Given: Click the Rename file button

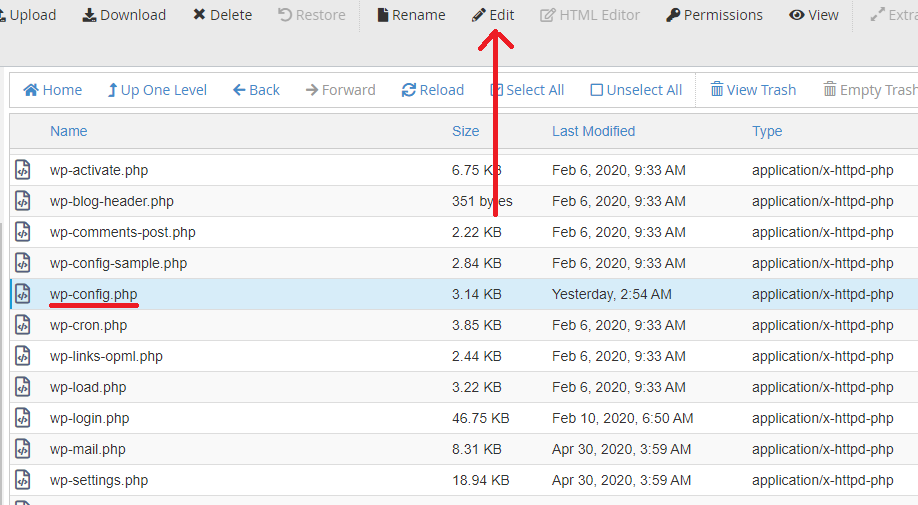Looking at the screenshot, I should 411,15.
